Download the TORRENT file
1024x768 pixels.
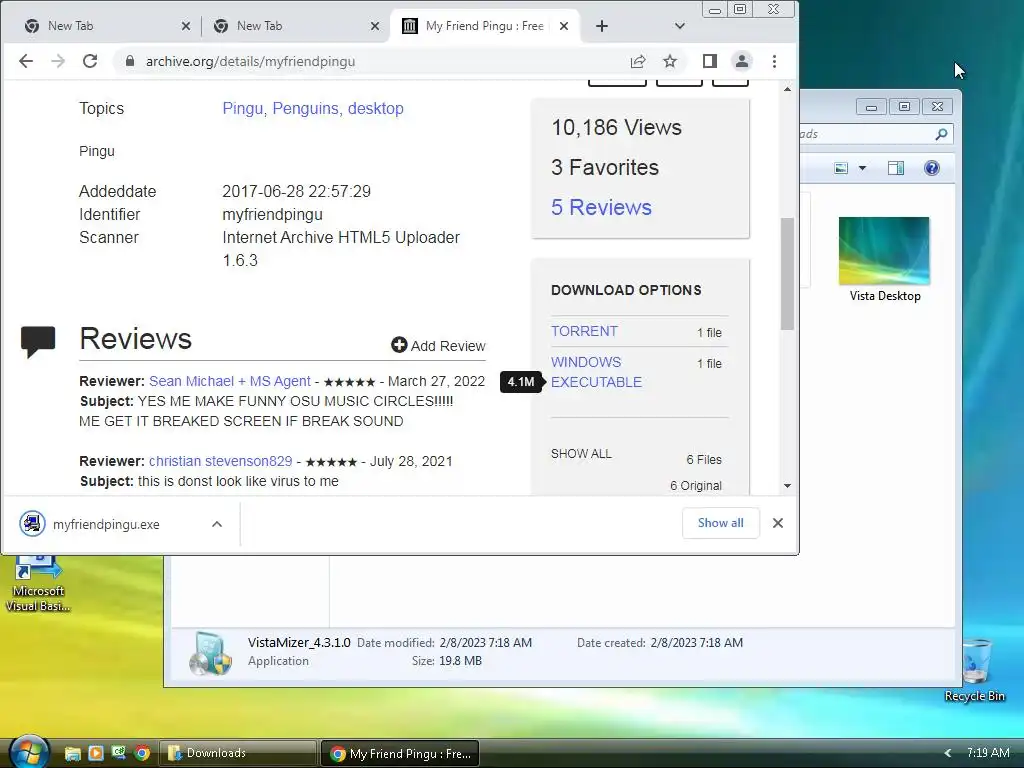click(x=584, y=331)
